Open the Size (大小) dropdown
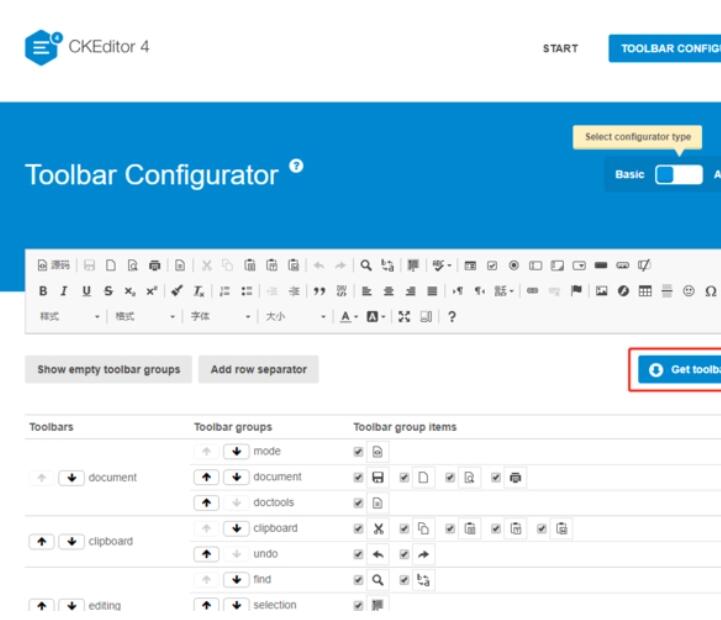The height and width of the screenshot is (620, 721). (295, 316)
